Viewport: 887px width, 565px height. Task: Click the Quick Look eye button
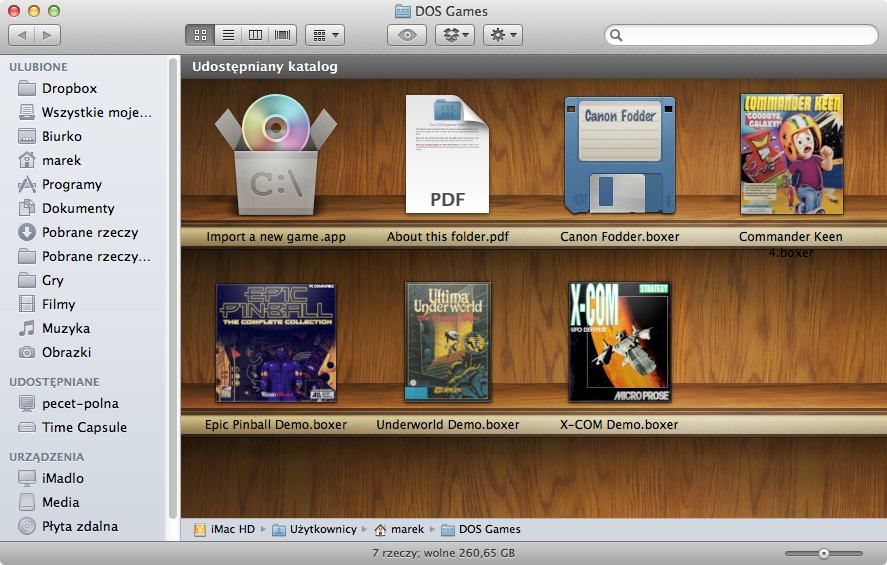point(406,35)
